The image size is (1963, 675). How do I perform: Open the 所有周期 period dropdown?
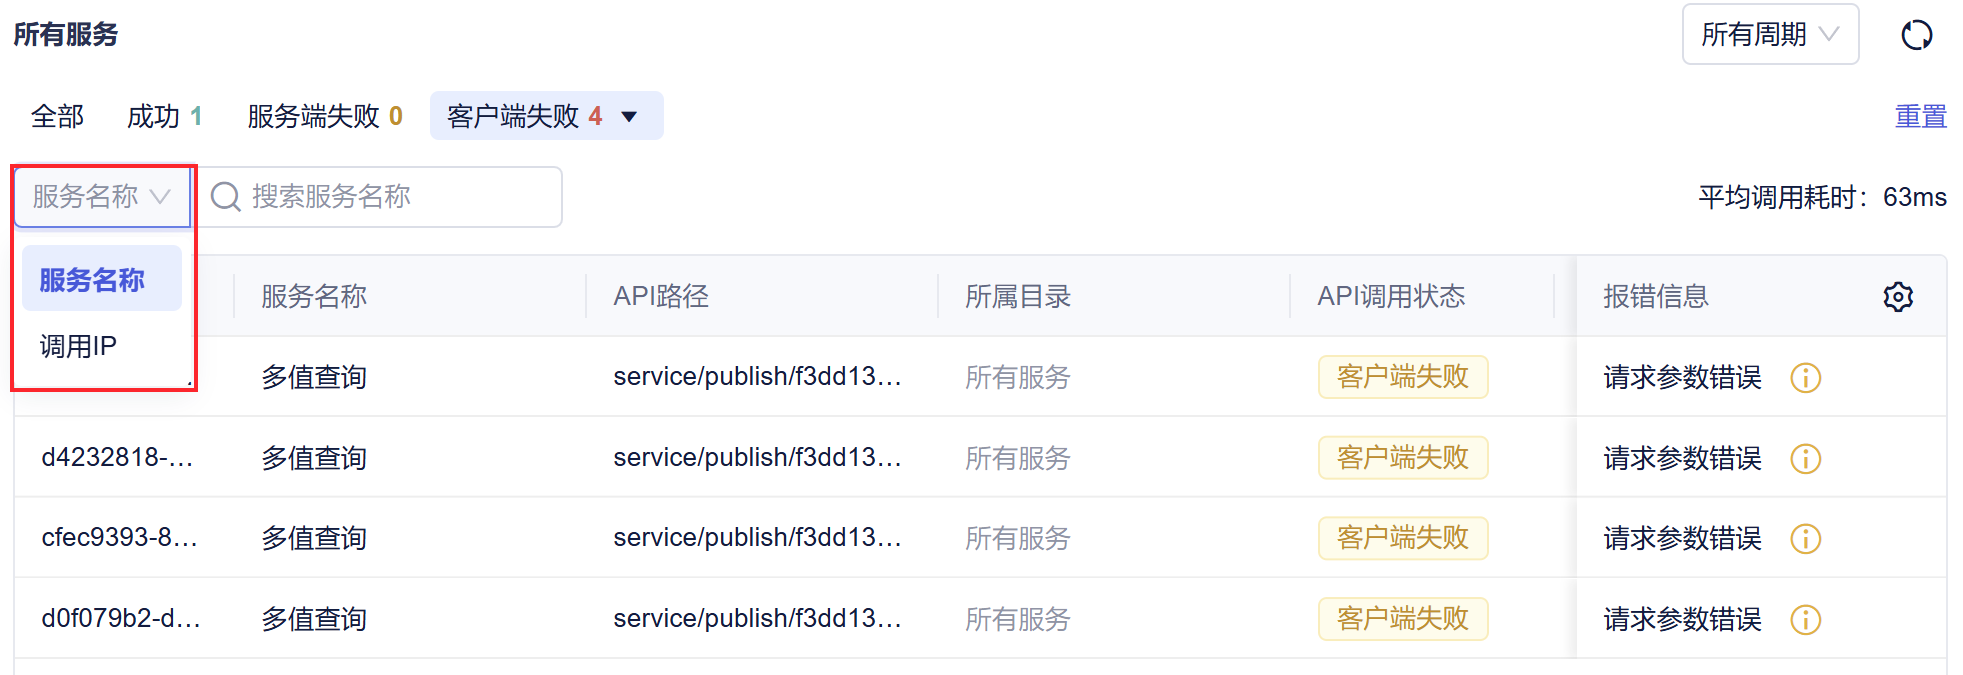1770,35
